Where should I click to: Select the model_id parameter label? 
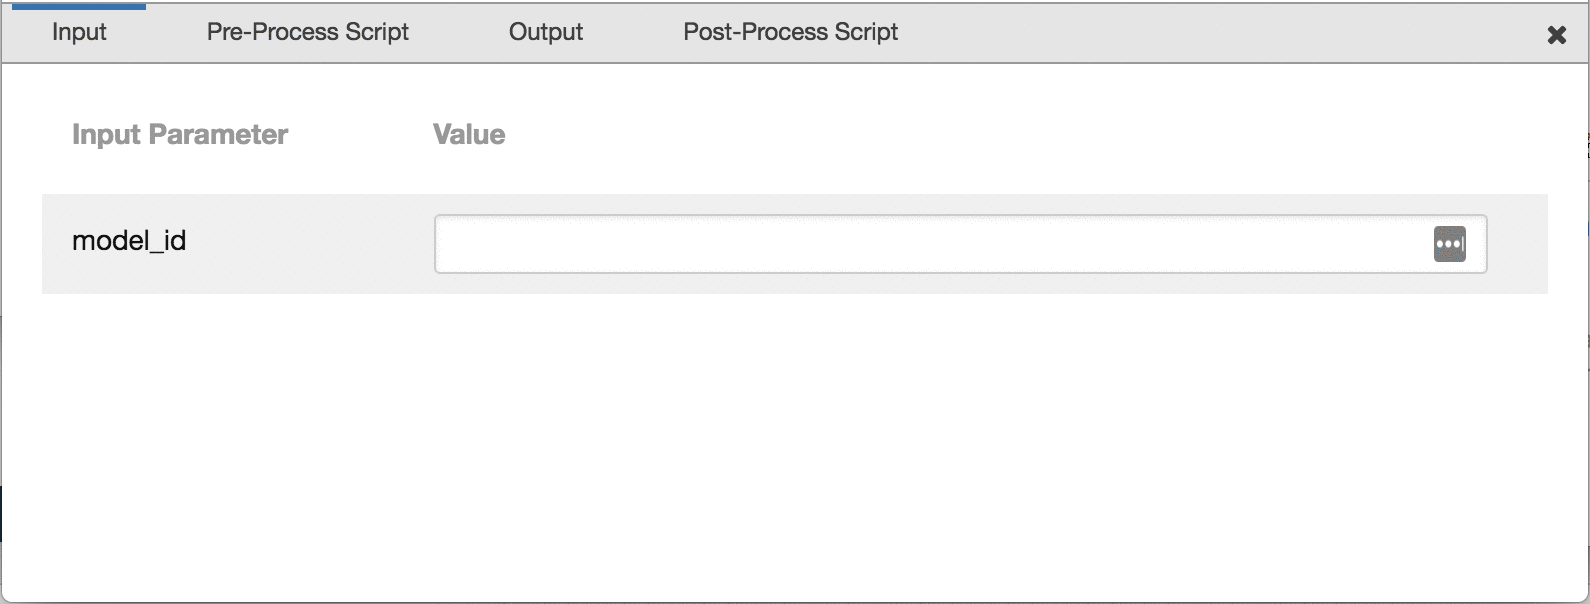point(129,241)
